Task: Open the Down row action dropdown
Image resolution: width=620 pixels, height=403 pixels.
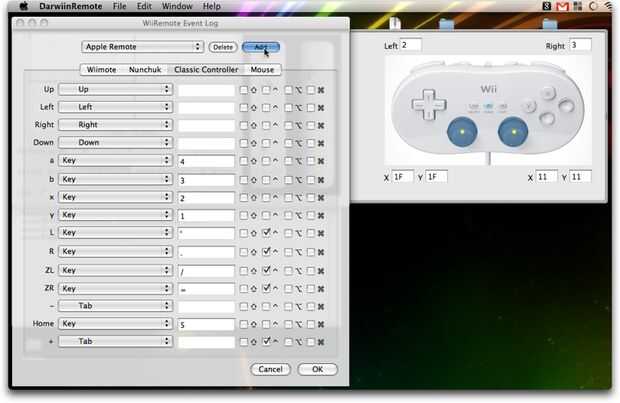Action: point(115,142)
